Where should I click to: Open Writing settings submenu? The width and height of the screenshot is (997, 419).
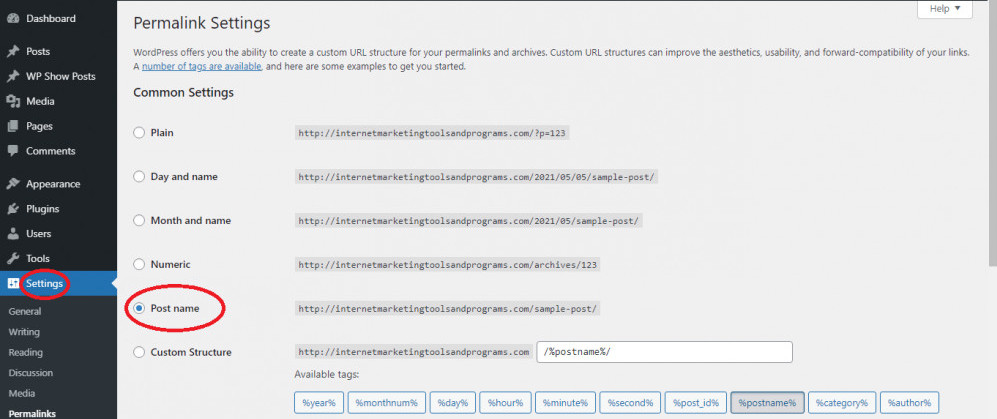[24, 332]
